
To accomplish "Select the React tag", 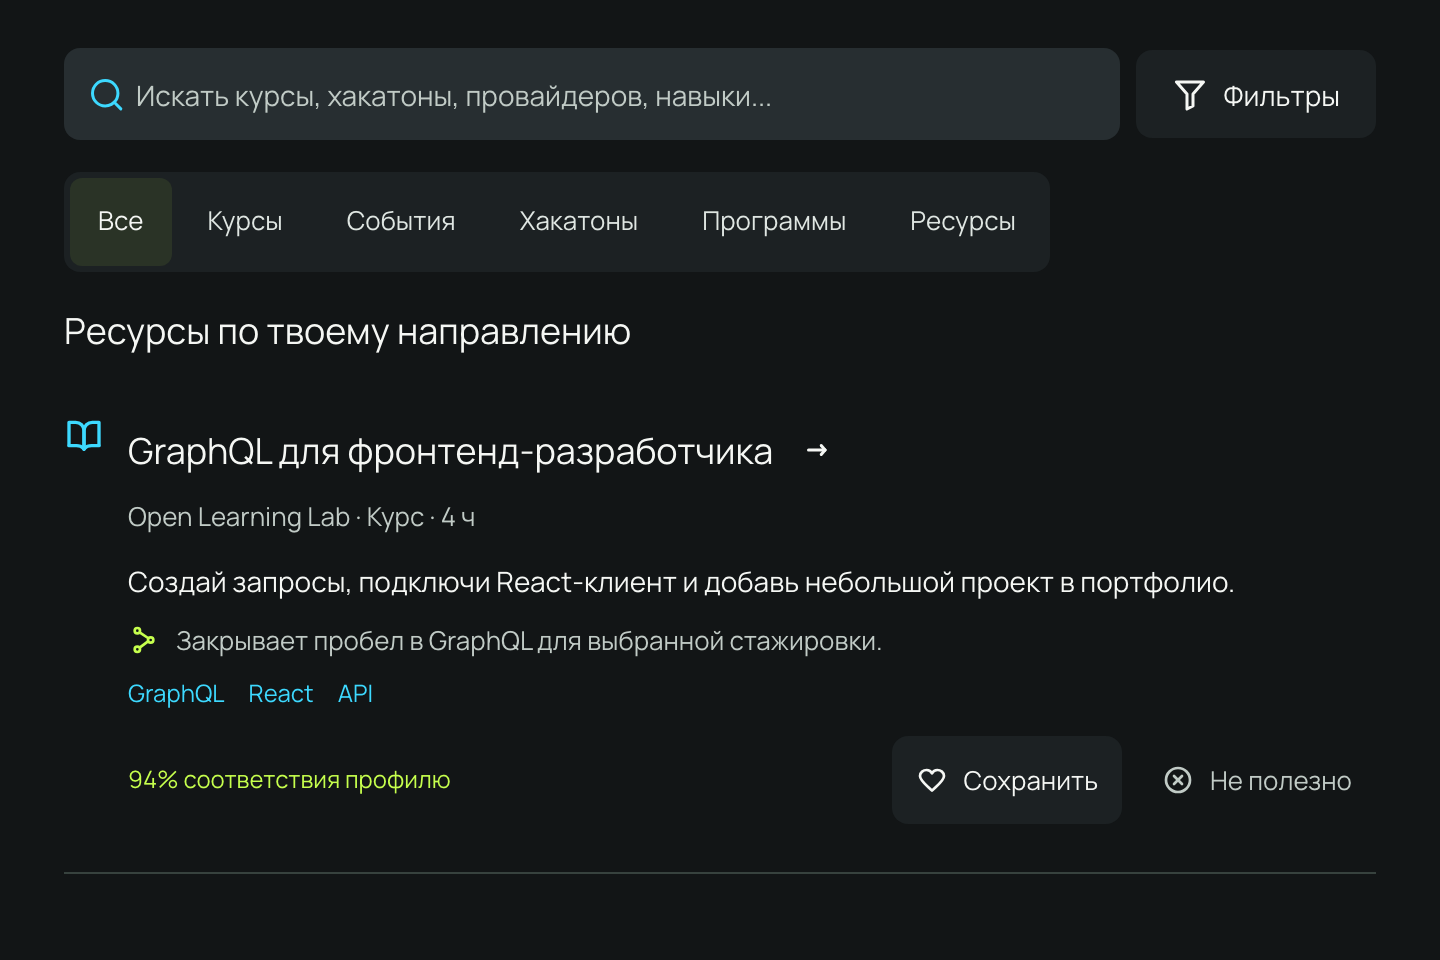I will tap(281, 694).
